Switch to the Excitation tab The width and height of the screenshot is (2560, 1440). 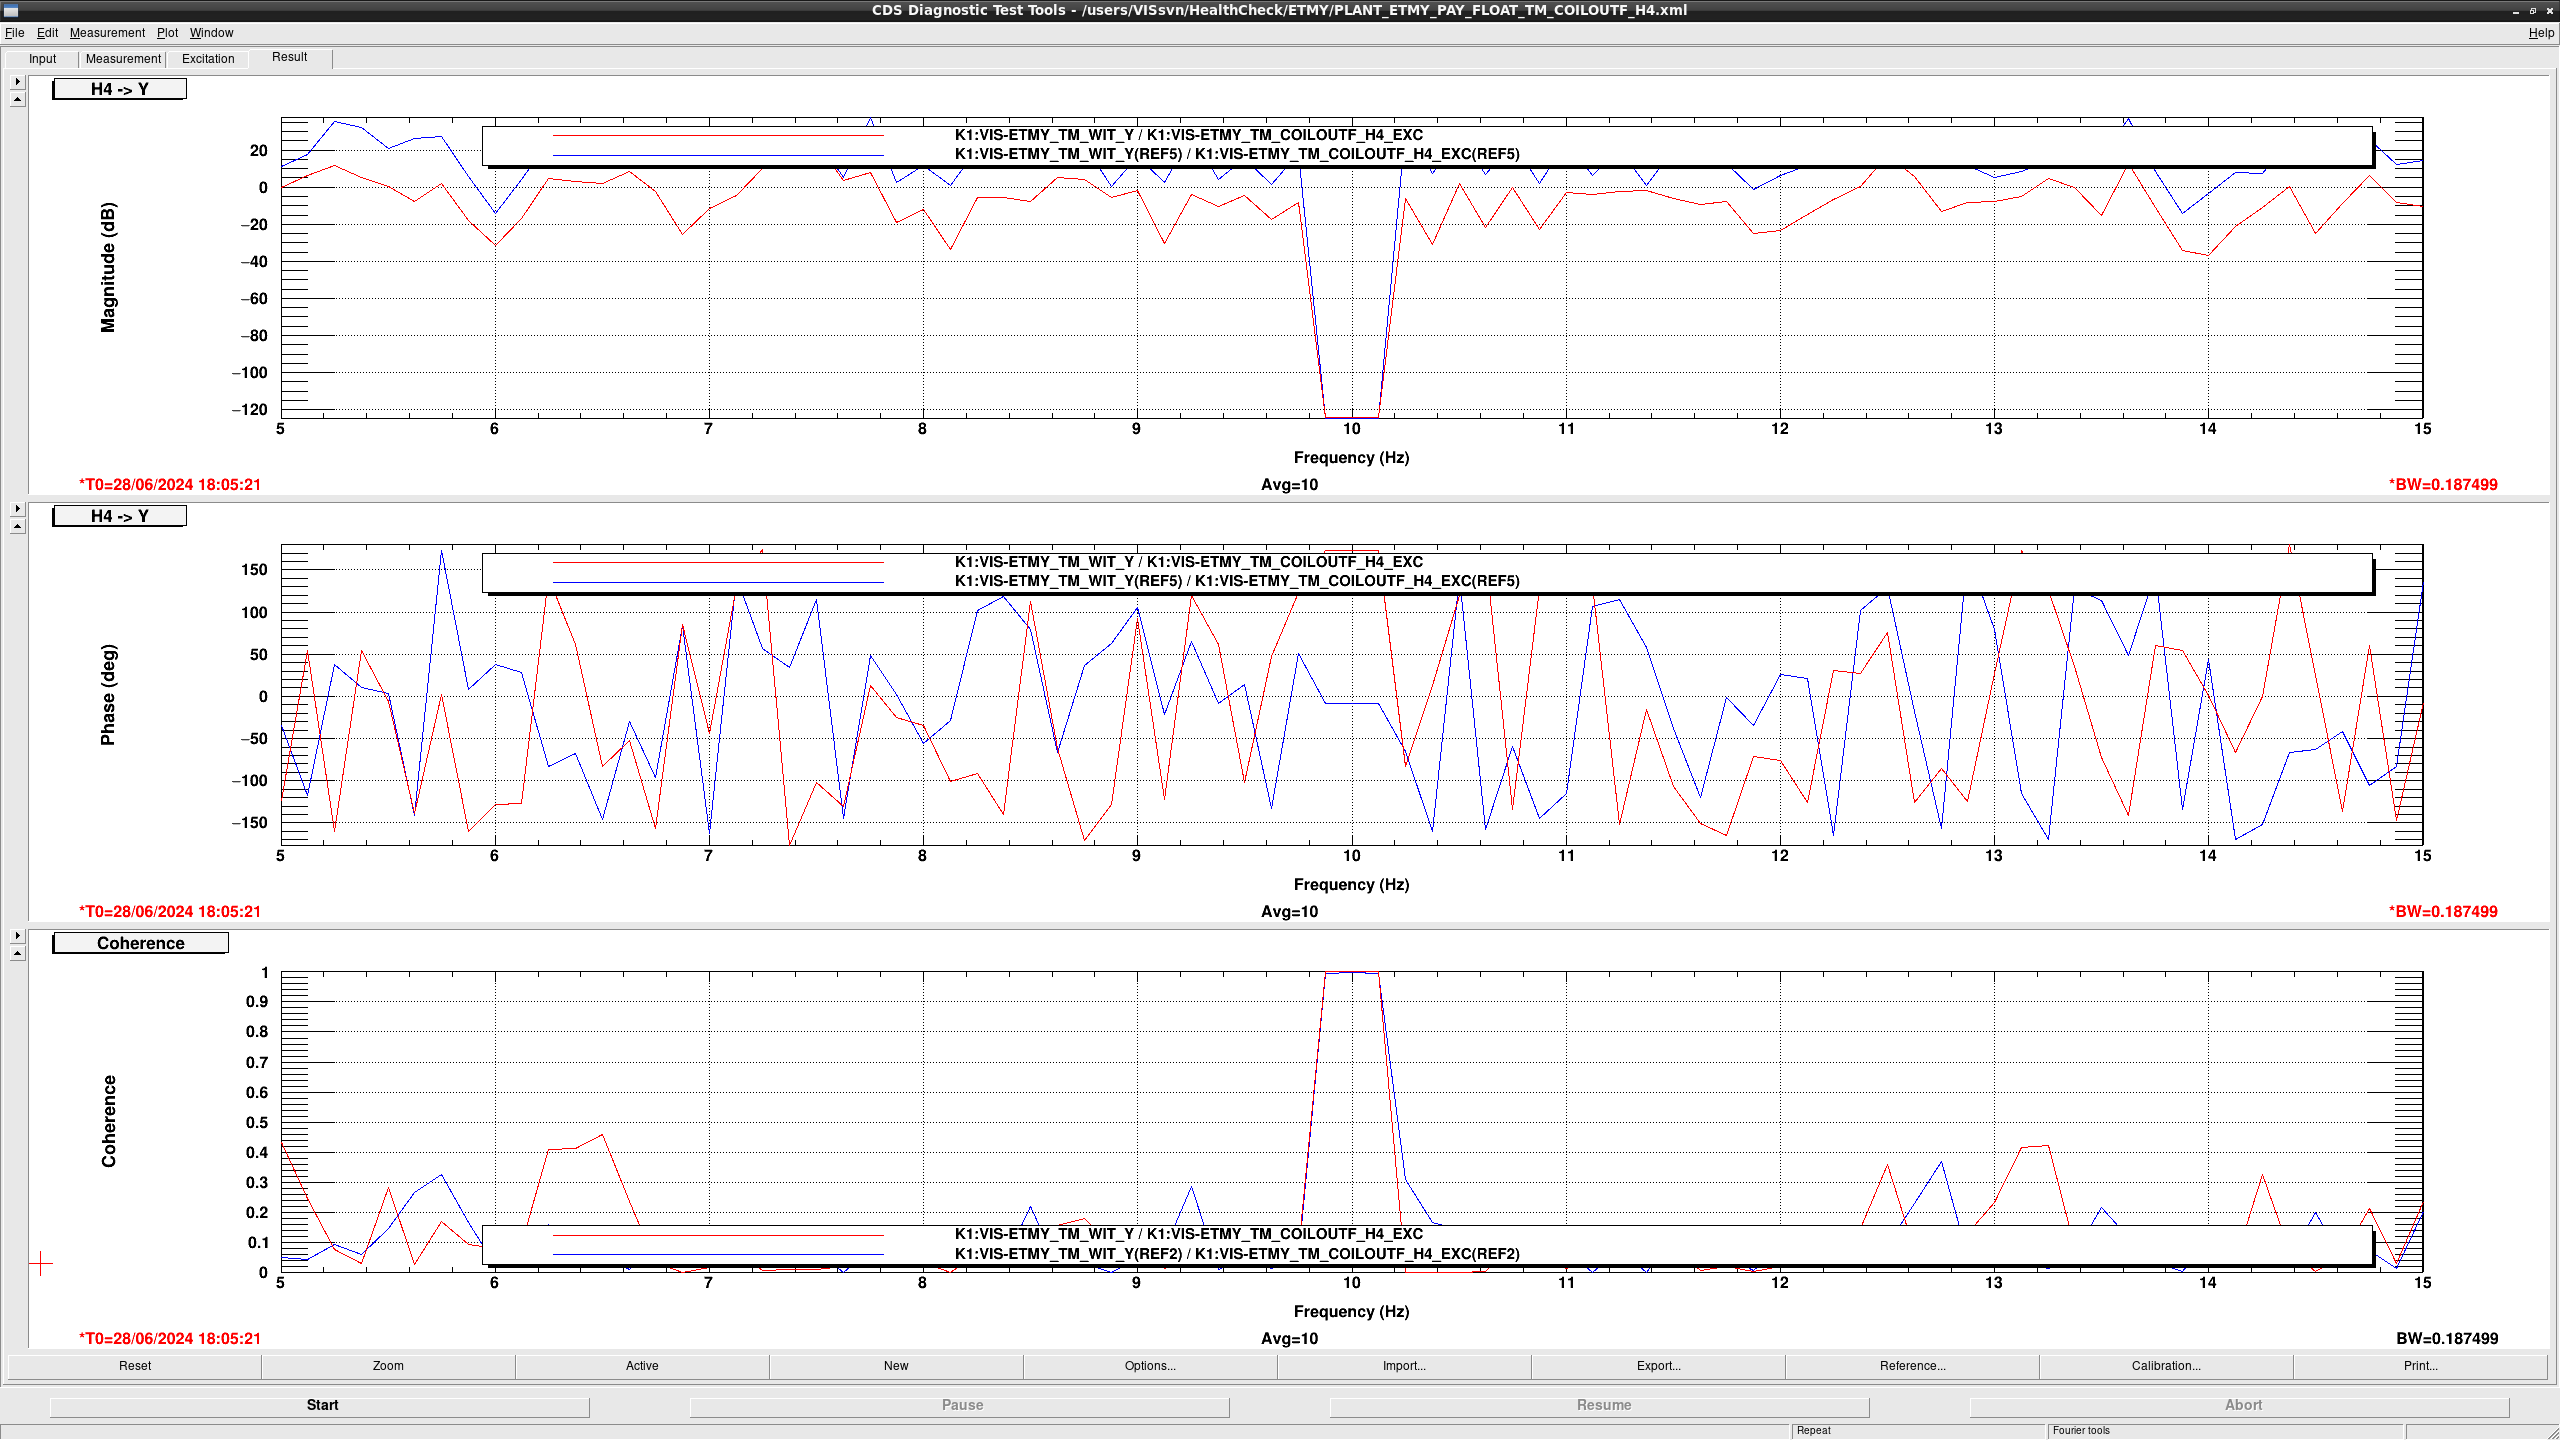(208, 59)
